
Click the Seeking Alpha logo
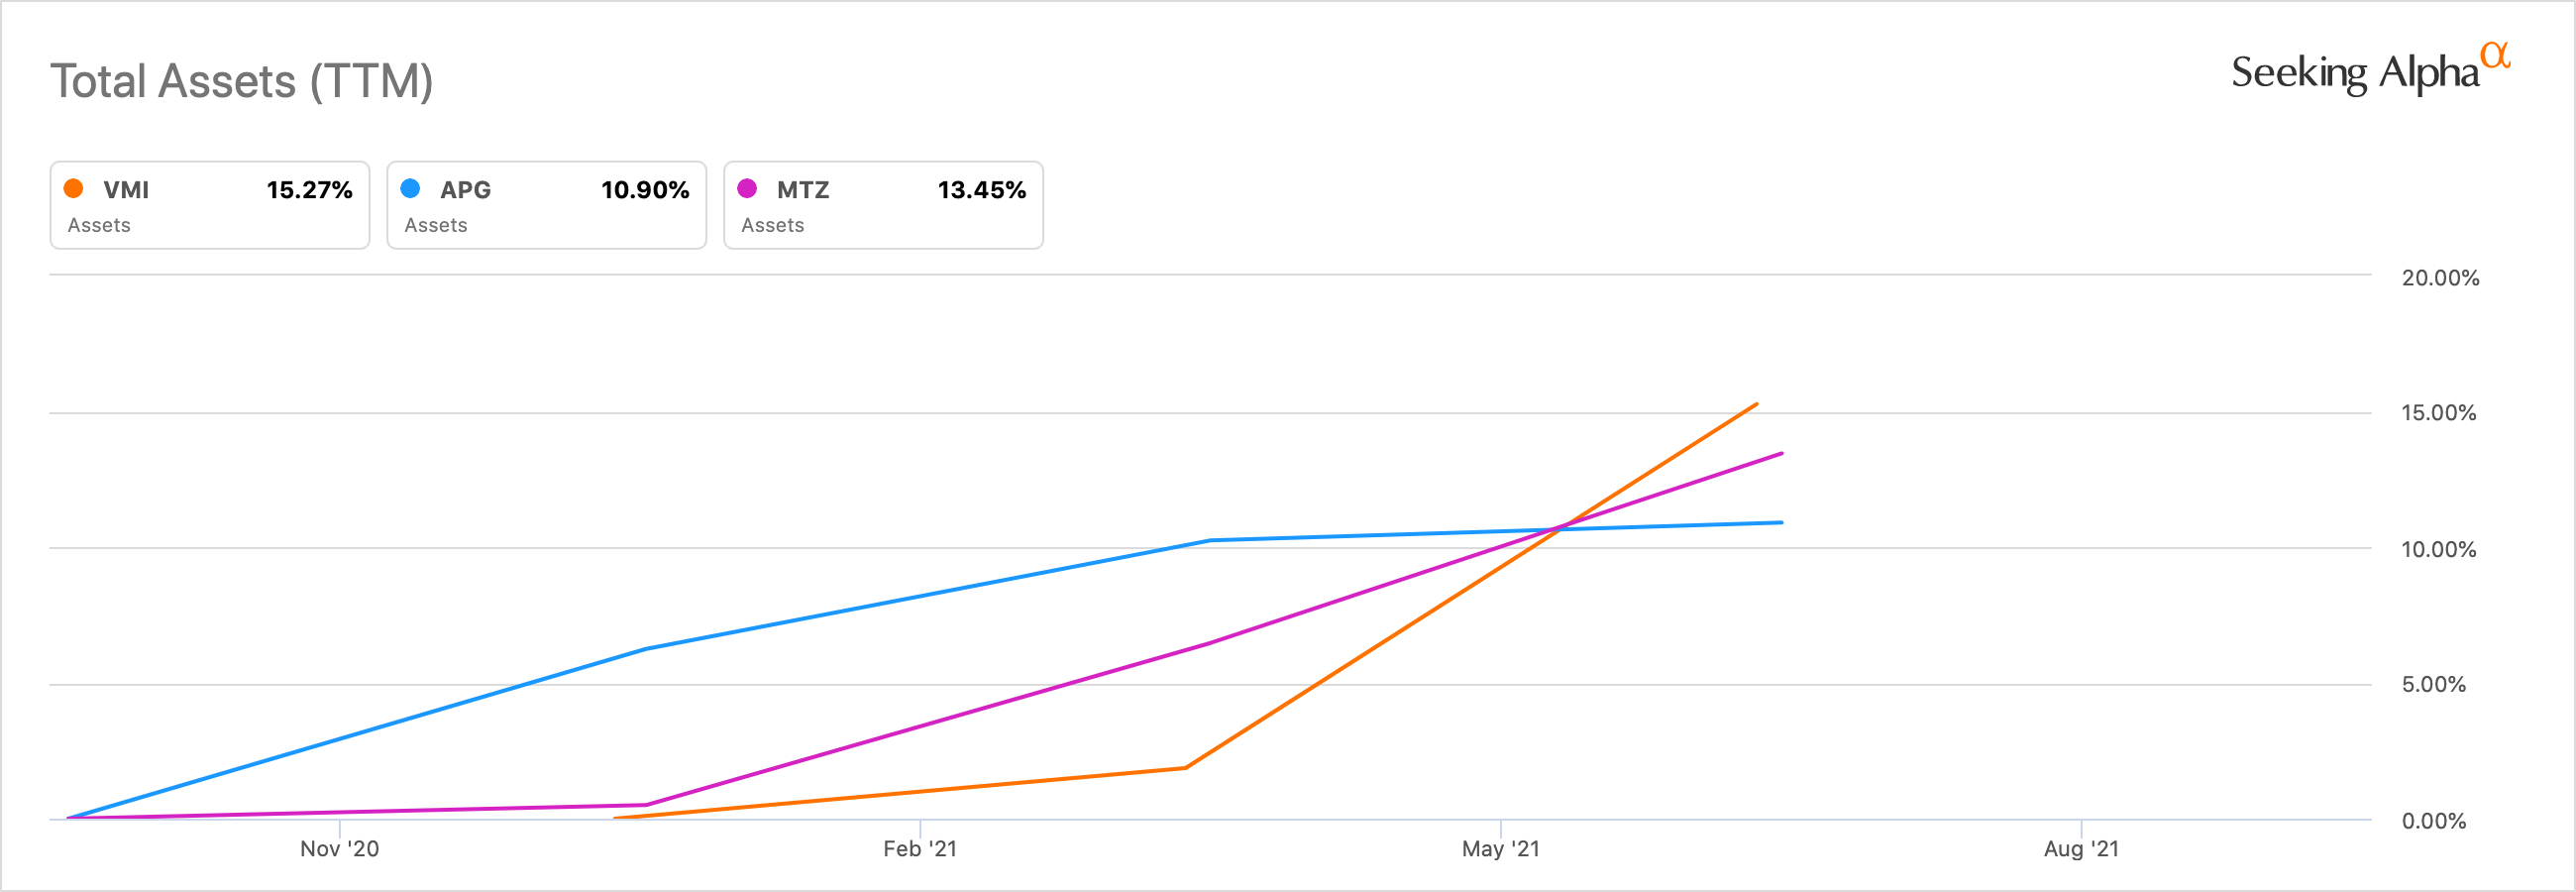pyautogui.click(x=2368, y=72)
